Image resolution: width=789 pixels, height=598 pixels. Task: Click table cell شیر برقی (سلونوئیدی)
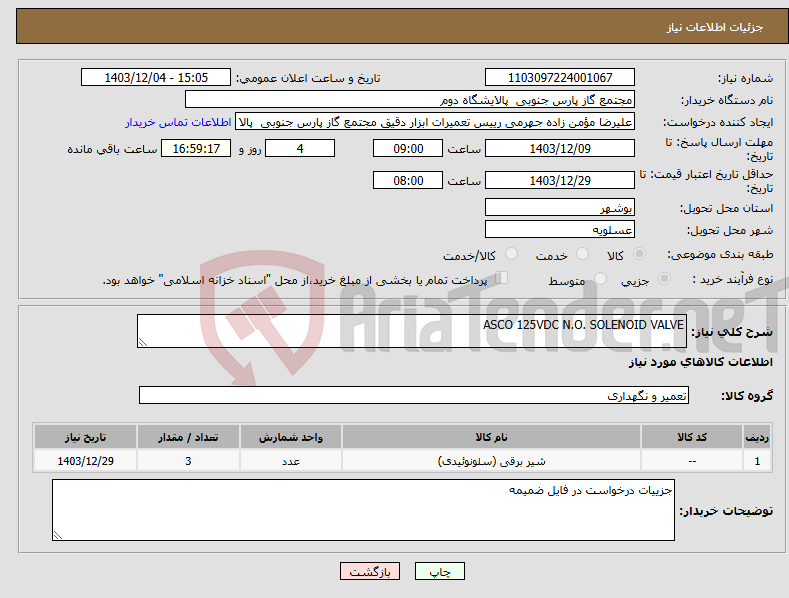coord(491,461)
